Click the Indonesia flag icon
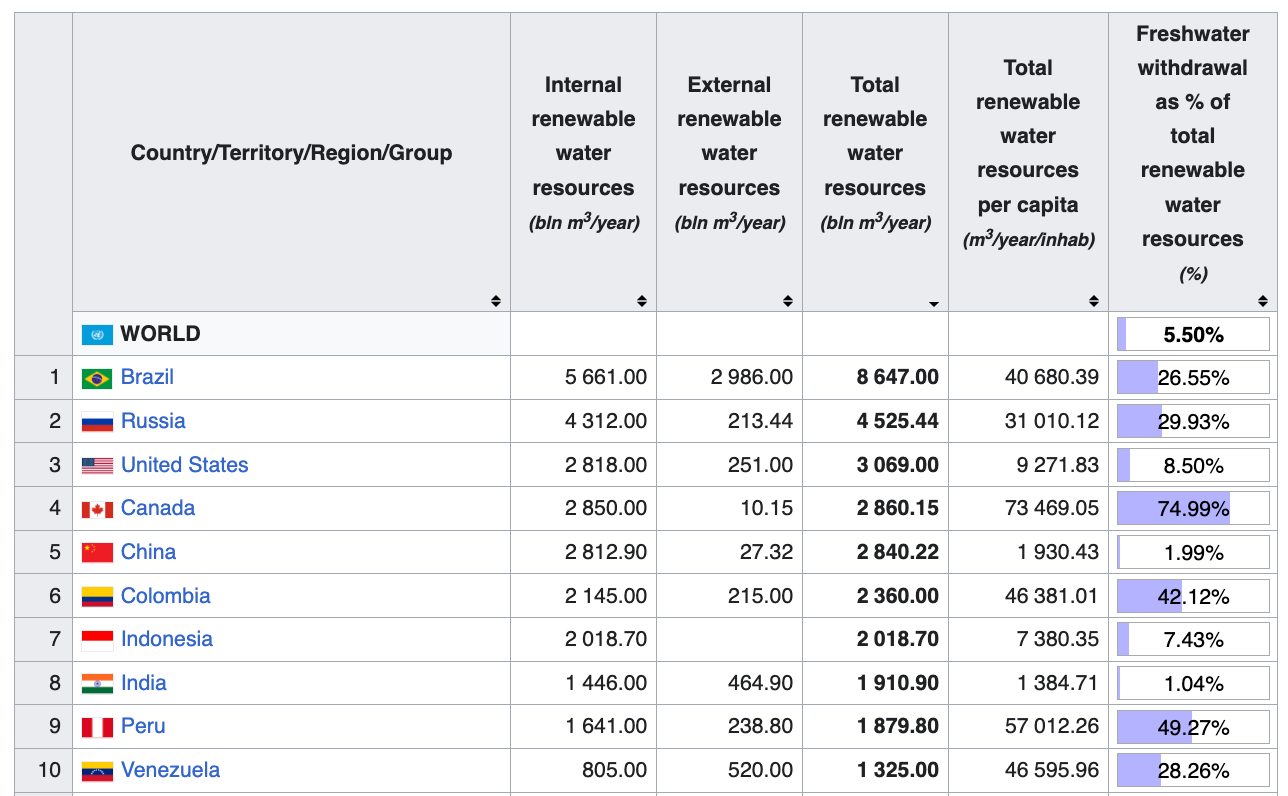The image size is (1288, 796). [97, 640]
